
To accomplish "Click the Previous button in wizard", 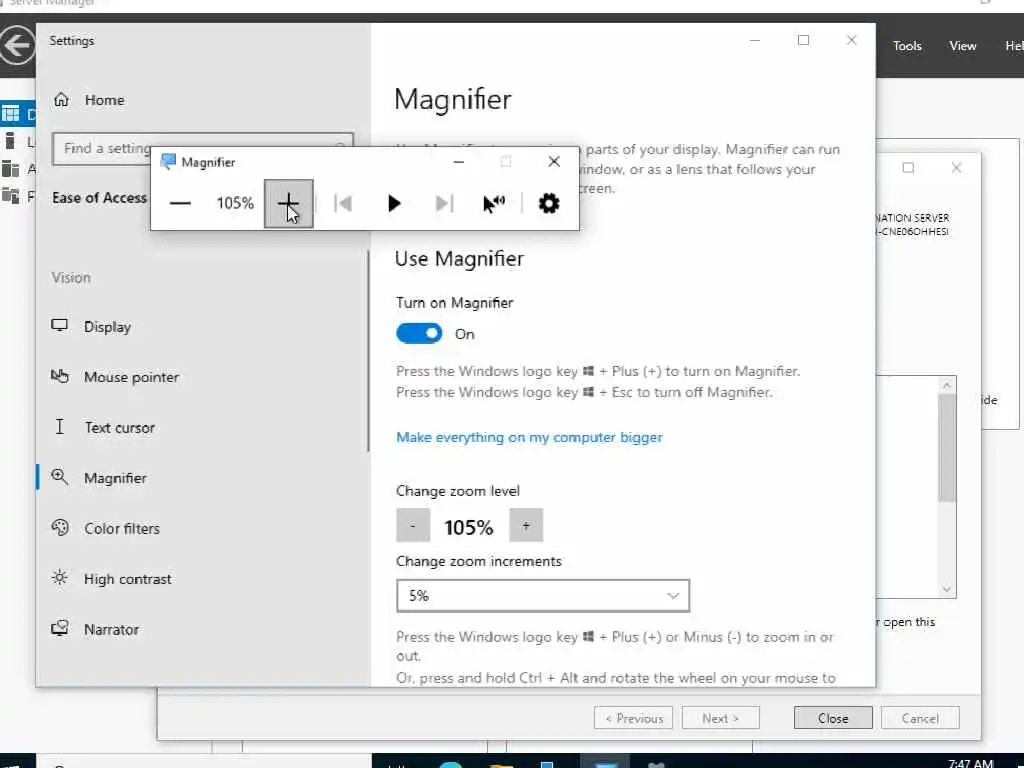I will click(633, 718).
